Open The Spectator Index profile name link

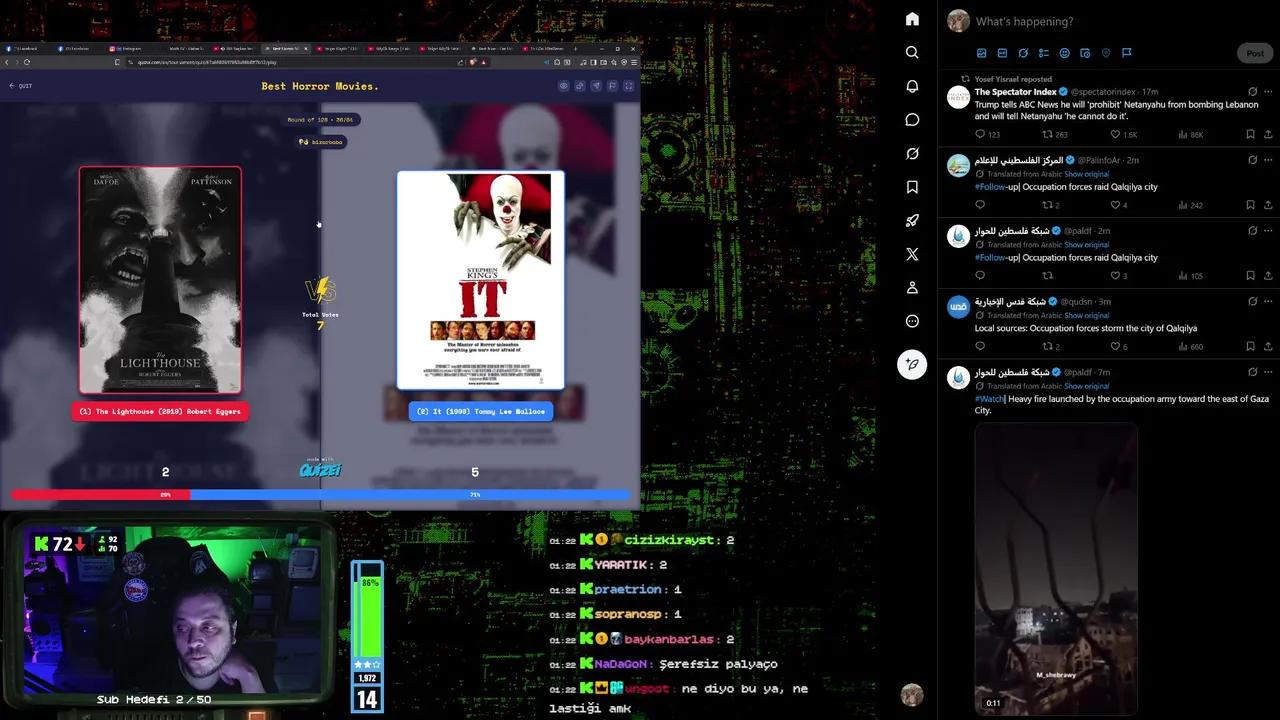point(1015,92)
